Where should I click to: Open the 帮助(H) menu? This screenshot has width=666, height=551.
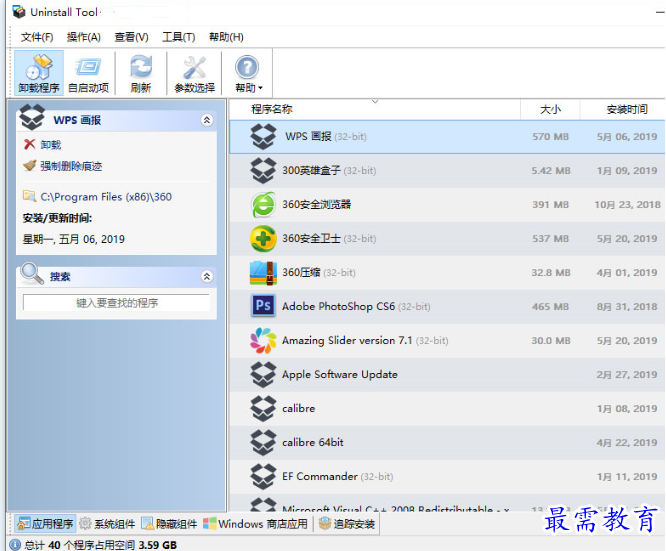click(226, 37)
